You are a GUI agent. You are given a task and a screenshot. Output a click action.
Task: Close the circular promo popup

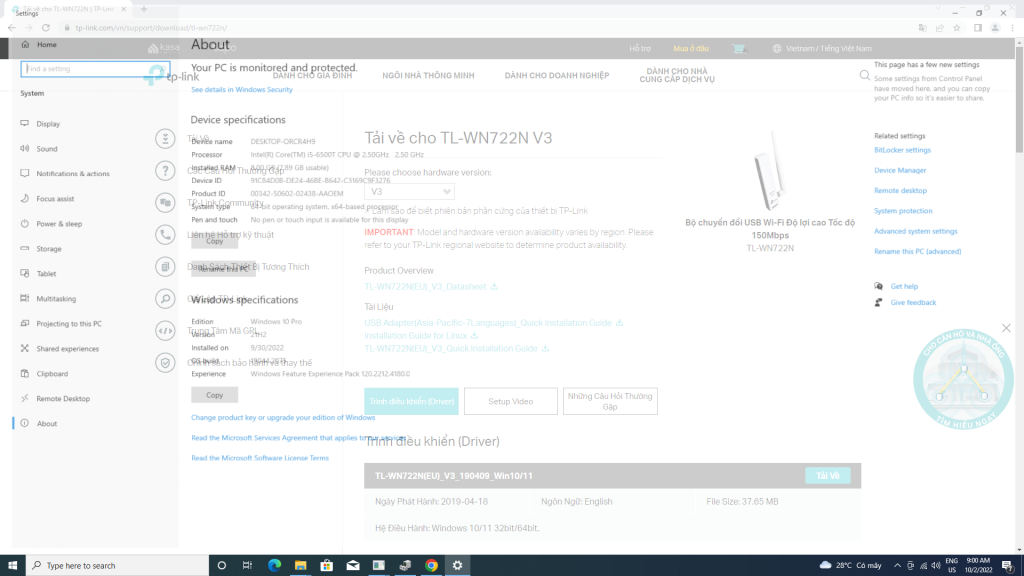[1006, 328]
